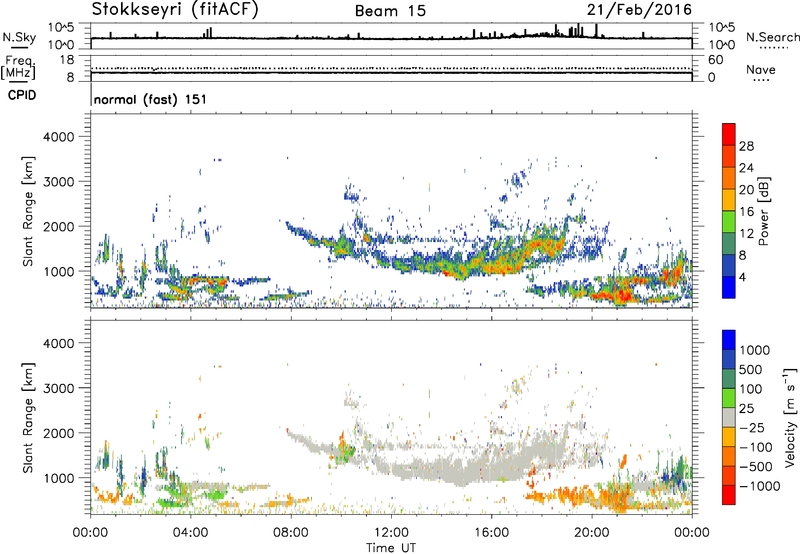The height and width of the screenshot is (554, 800).
Task: Click the 'Nave' label
Action: tap(760, 69)
